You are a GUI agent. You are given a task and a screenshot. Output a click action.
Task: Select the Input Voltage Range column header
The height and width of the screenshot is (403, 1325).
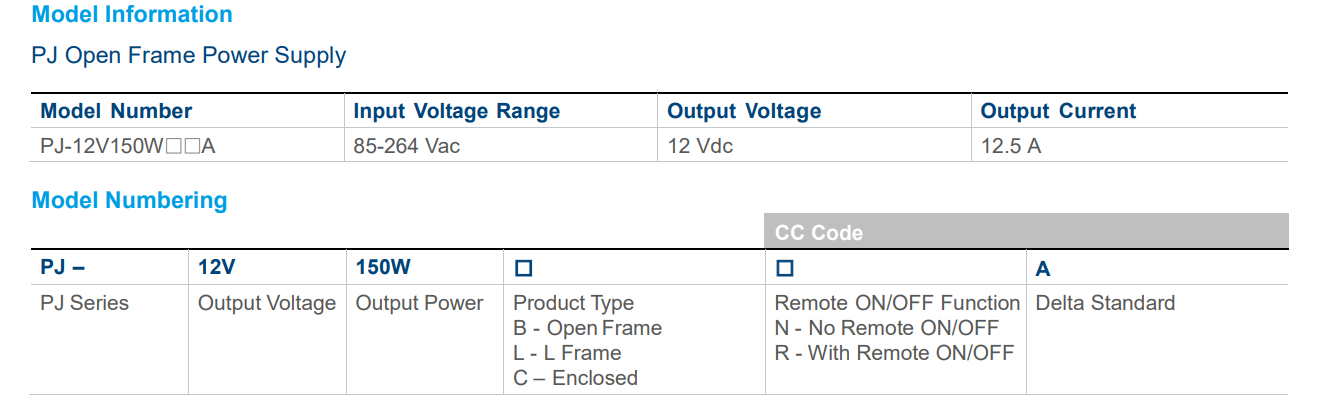pyautogui.click(x=456, y=111)
